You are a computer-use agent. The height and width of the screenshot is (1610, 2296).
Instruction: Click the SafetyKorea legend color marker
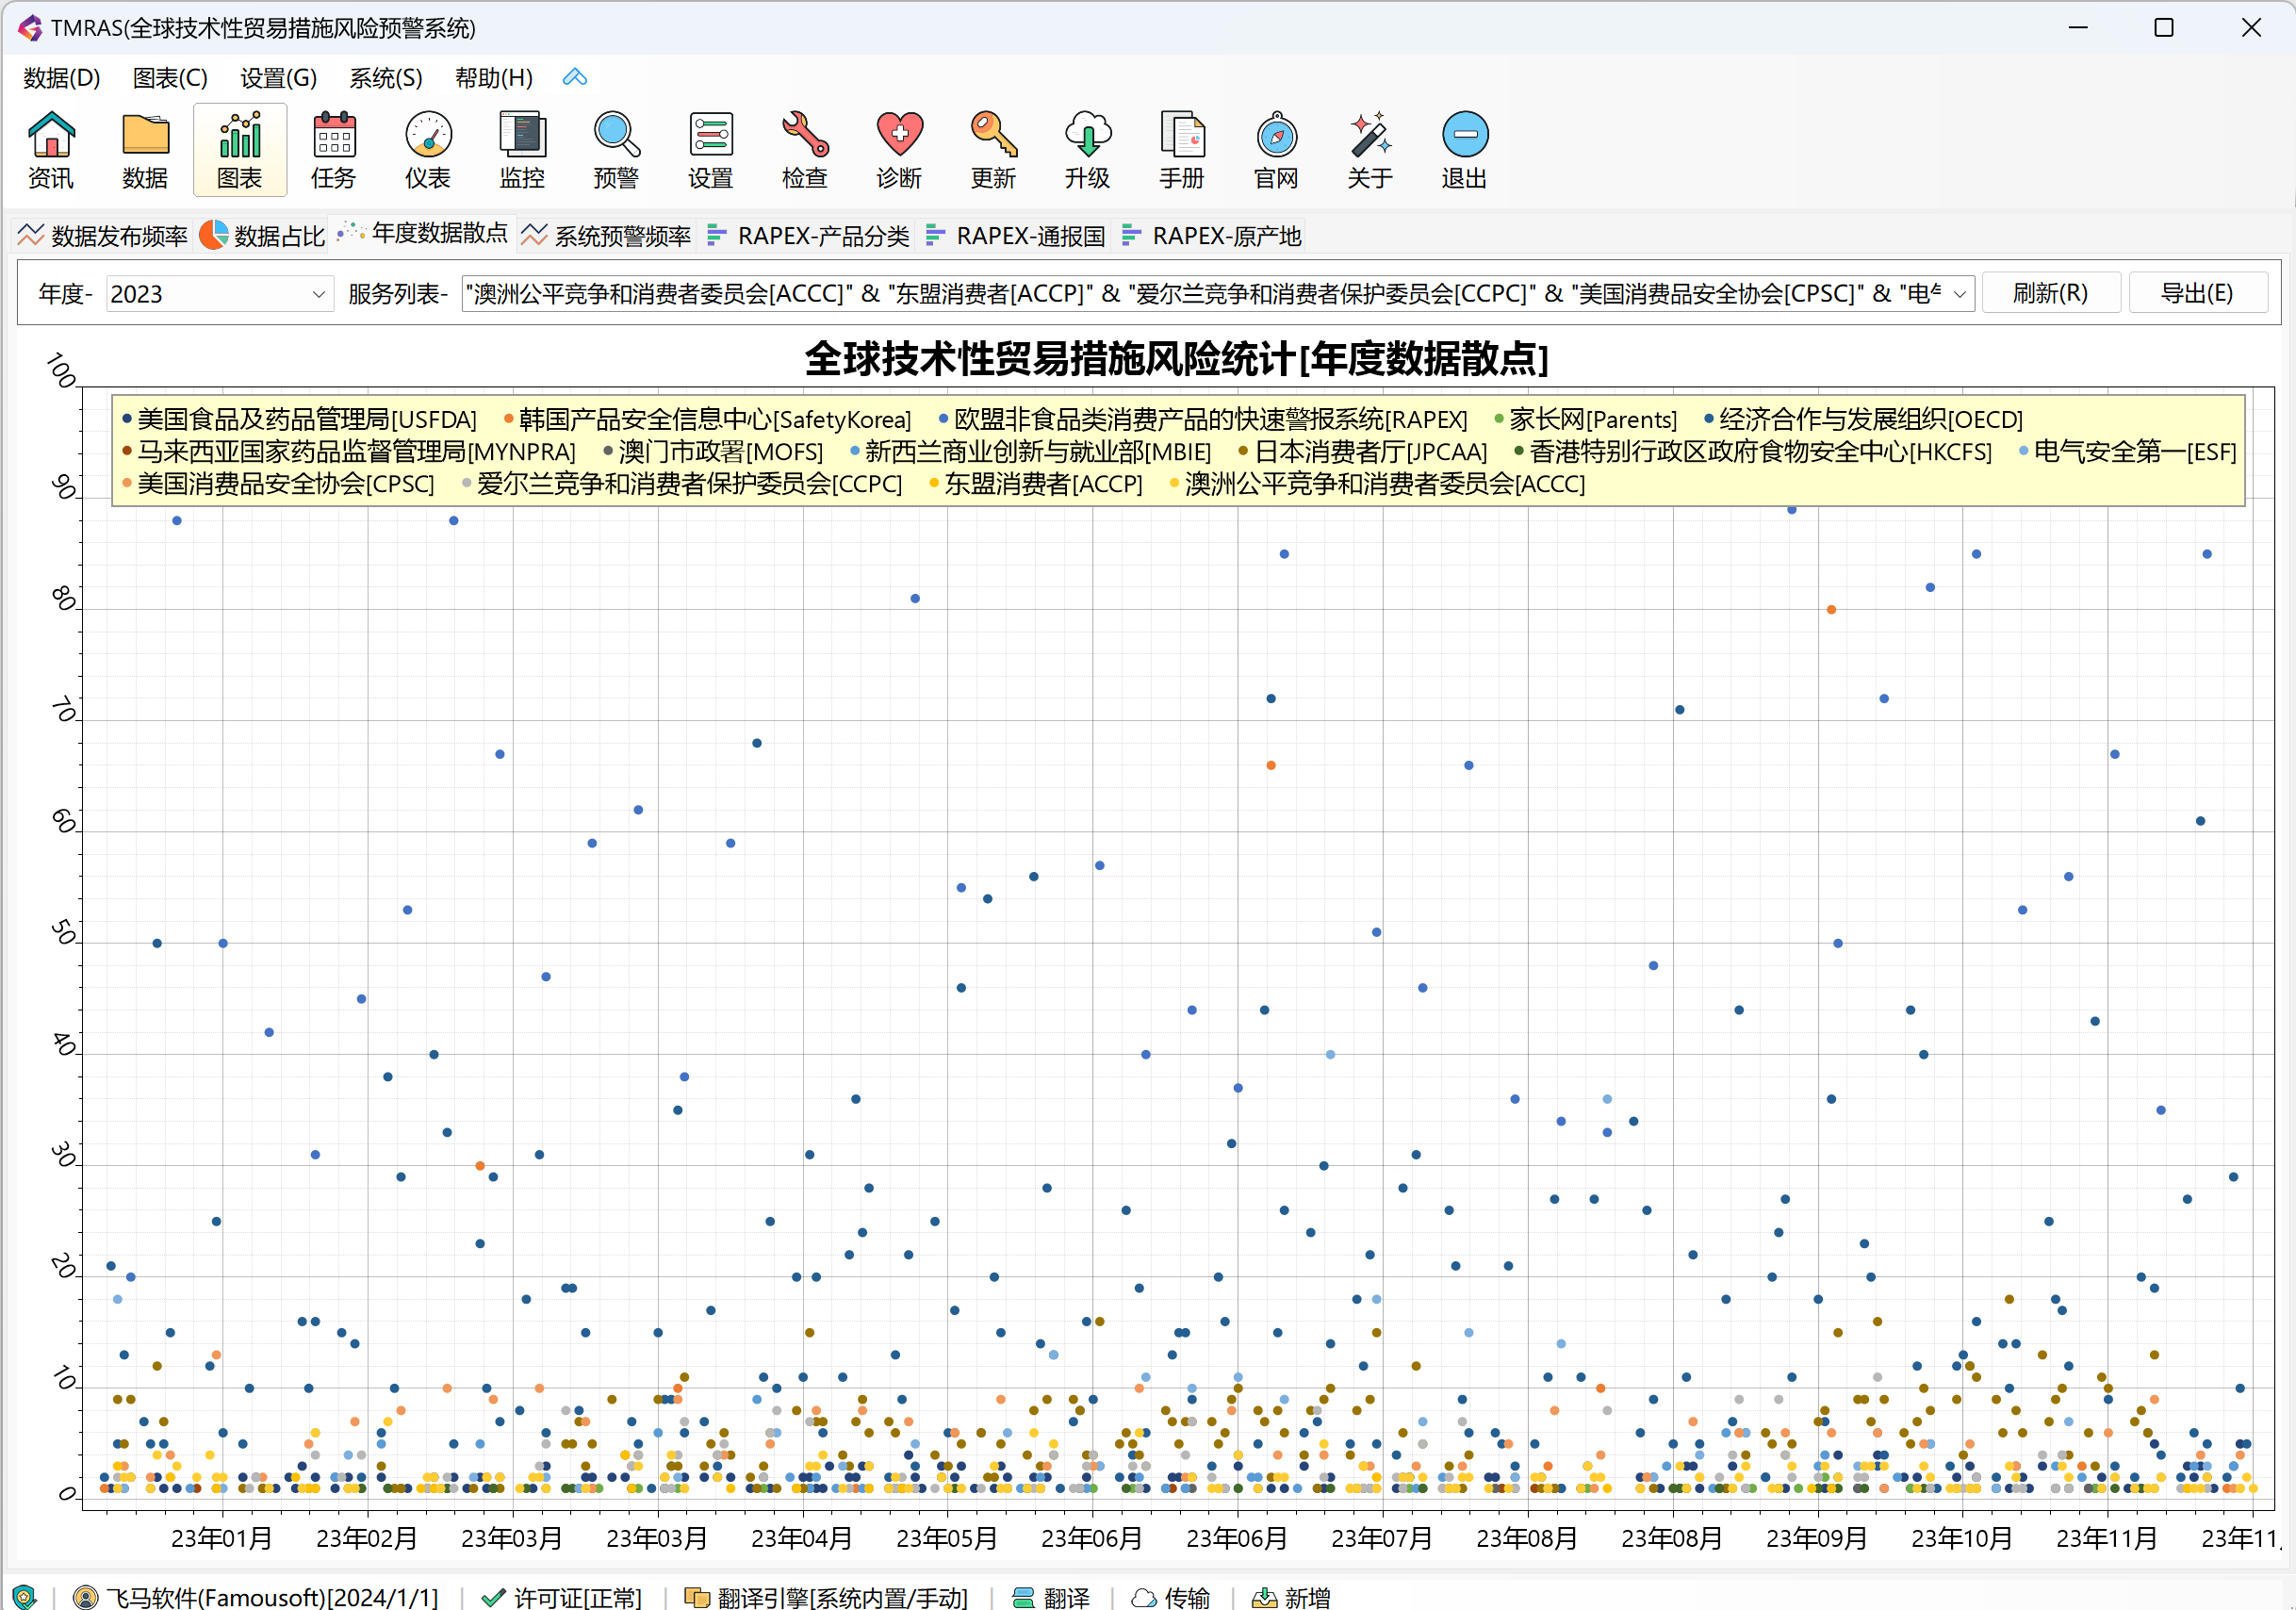[x=509, y=418]
